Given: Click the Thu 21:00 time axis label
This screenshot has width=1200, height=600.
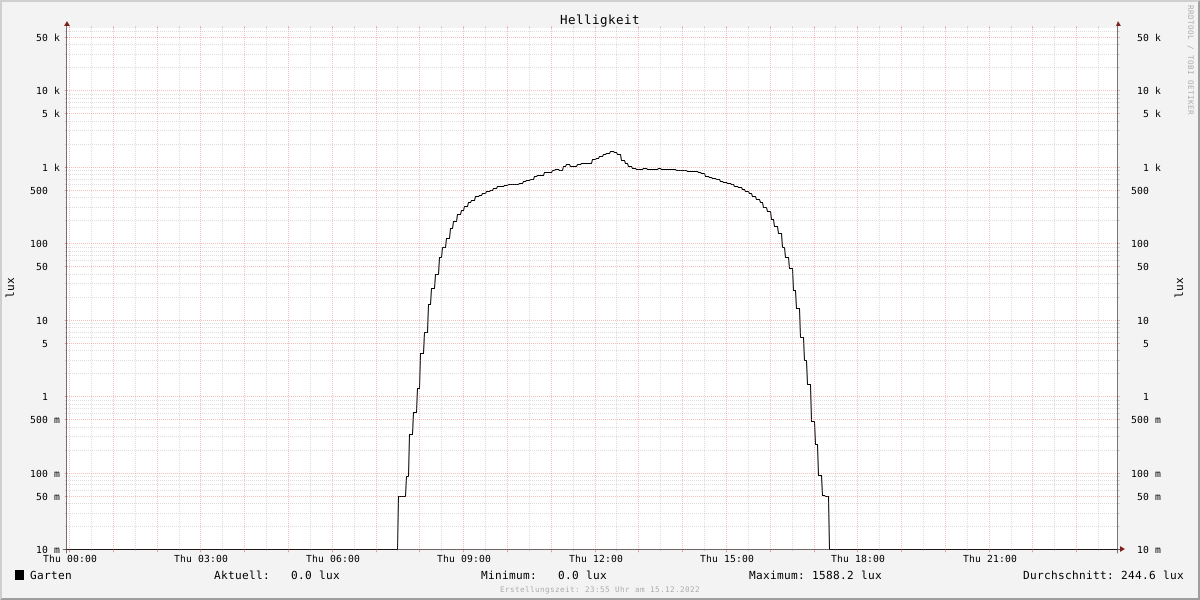Looking at the screenshot, I should pos(990,559).
